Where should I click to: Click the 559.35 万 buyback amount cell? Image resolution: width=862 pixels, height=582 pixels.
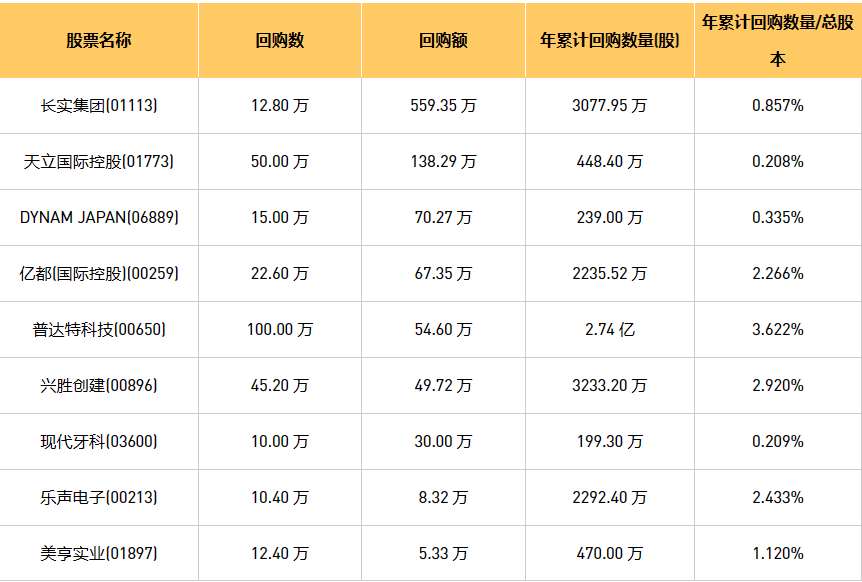pyautogui.click(x=443, y=105)
